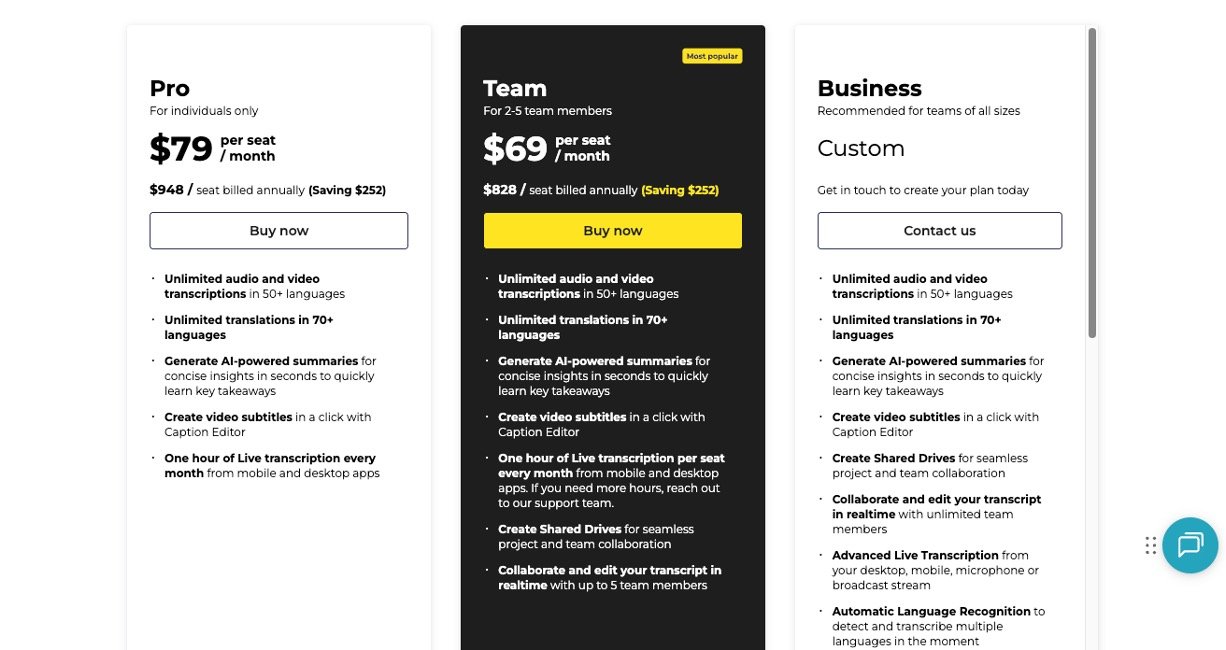
Task: Click Get in touch plan text
Action: click(x=922, y=190)
